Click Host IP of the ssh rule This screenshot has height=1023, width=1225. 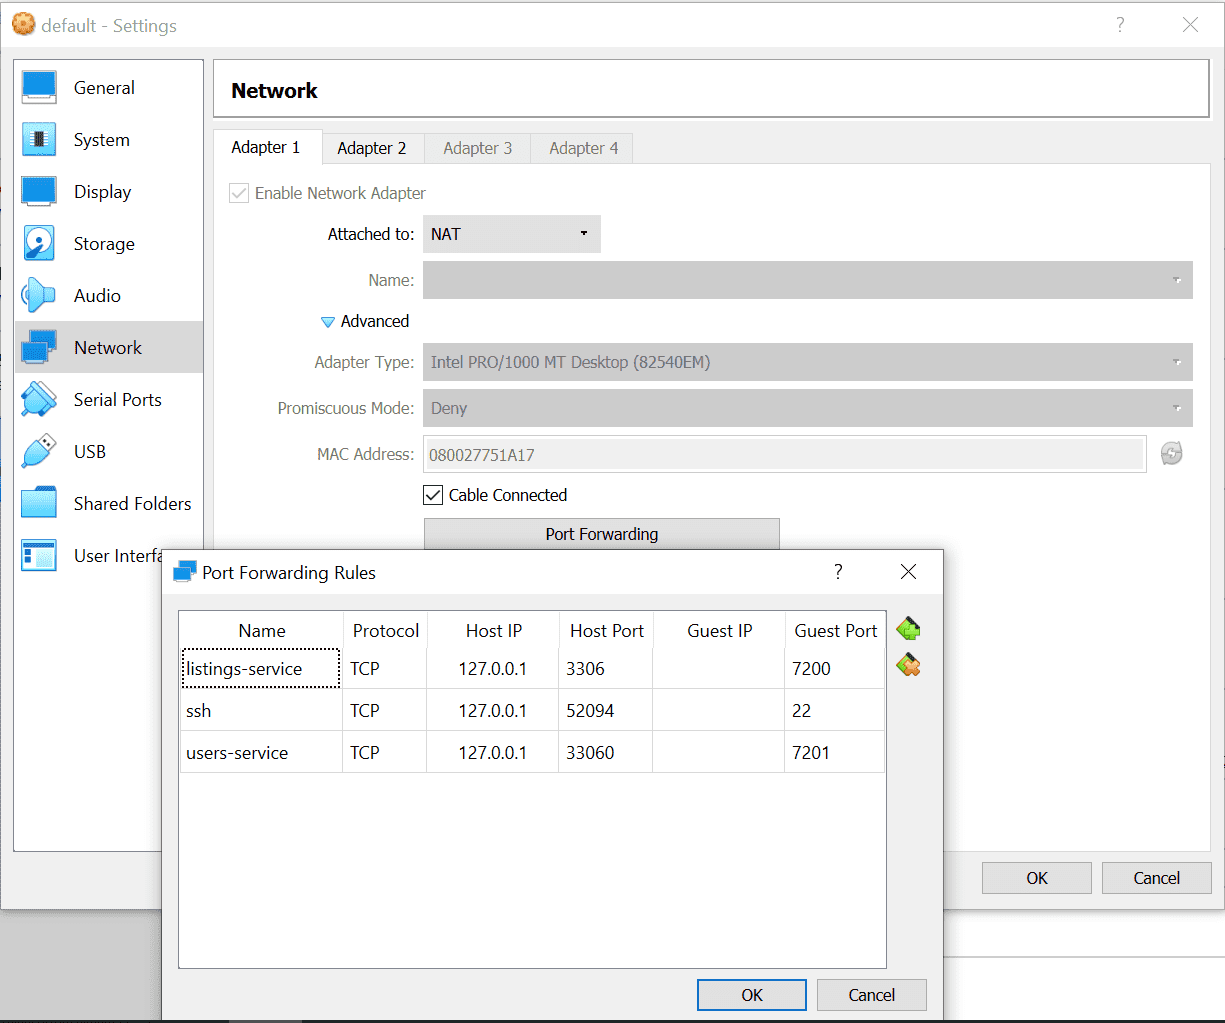pos(493,711)
